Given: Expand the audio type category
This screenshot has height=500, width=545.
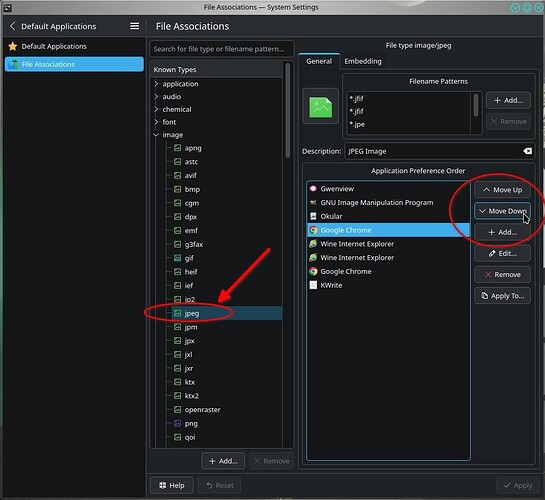Looking at the screenshot, I should point(156,97).
